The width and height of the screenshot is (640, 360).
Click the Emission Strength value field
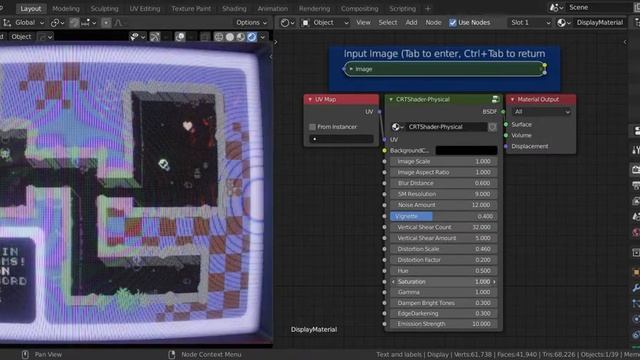click(x=443, y=324)
